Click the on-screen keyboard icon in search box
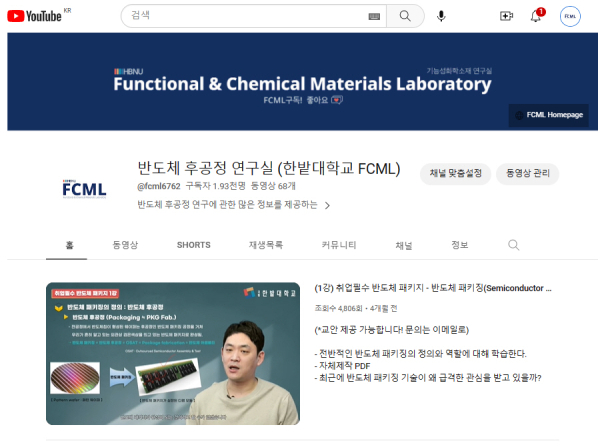Image resolution: width=600 pixels, height=447 pixels. click(x=374, y=16)
